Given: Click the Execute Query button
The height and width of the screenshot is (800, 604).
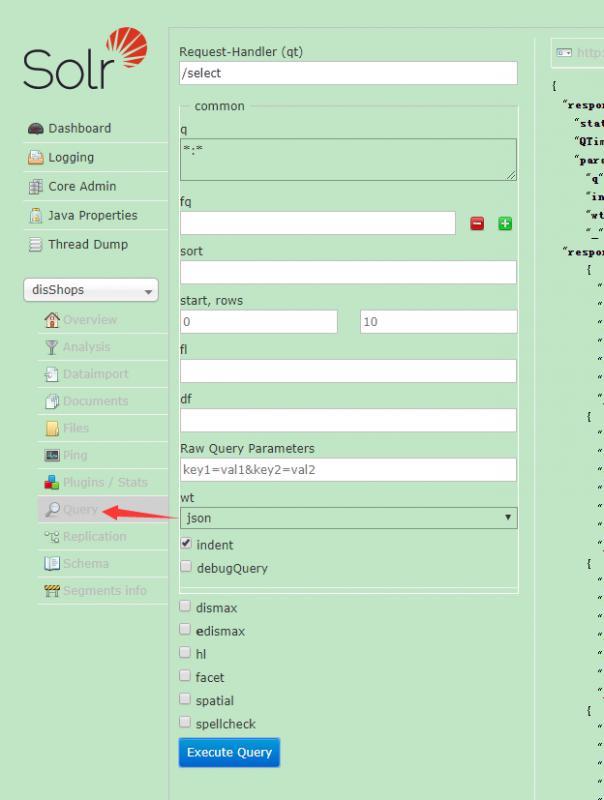Looking at the screenshot, I should click(229, 753).
